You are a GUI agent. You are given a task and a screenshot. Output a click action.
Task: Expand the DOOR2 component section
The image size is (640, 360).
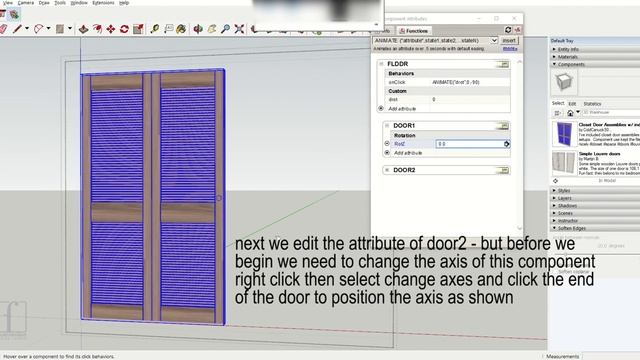point(387,170)
